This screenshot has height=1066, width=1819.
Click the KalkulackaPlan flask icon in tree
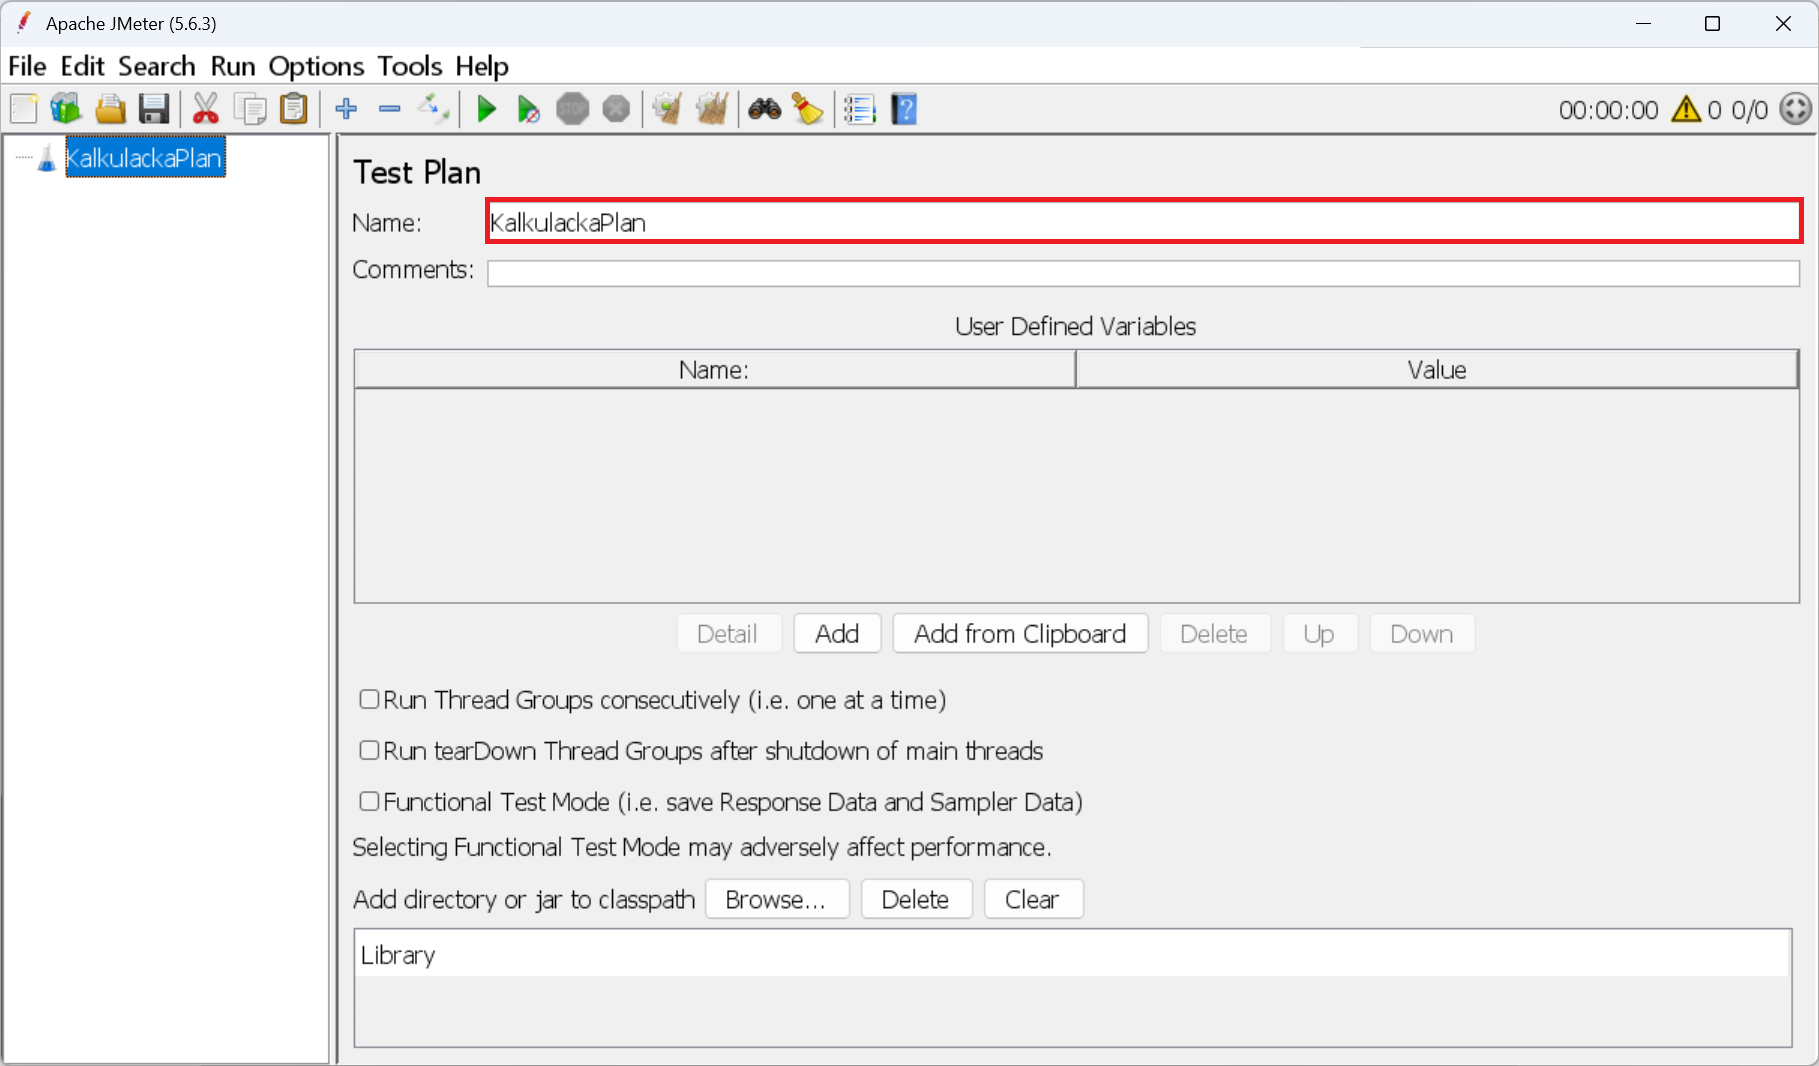click(46, 158)
